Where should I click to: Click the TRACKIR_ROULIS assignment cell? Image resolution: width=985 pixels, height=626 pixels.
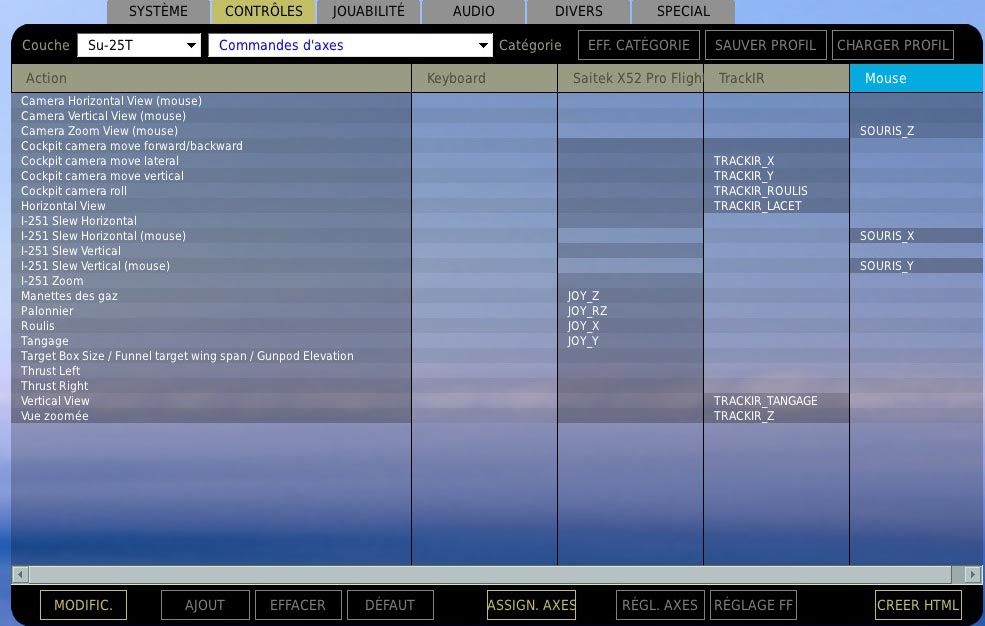[x=776, y=192]
